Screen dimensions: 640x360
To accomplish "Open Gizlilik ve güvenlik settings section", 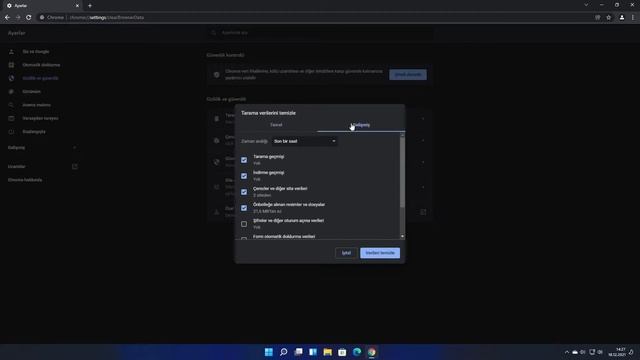I will pos(40,78).
